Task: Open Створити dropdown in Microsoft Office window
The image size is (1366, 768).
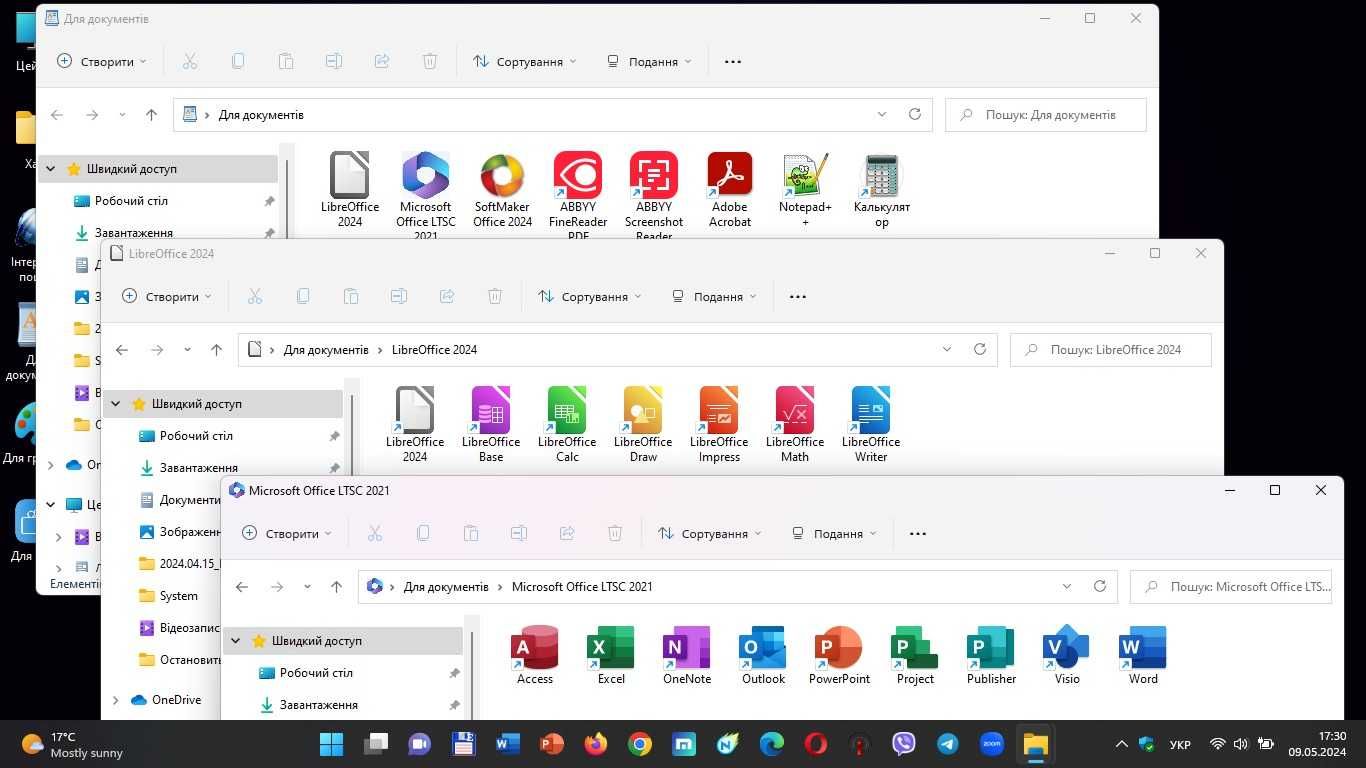Action: coord(287,533)
